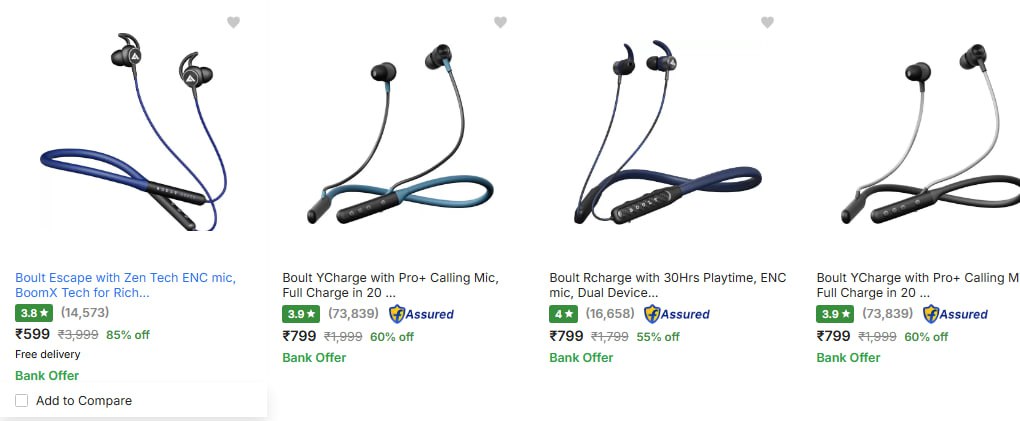
Task: View the grey Boult YCharge product image
Action: 930,135
